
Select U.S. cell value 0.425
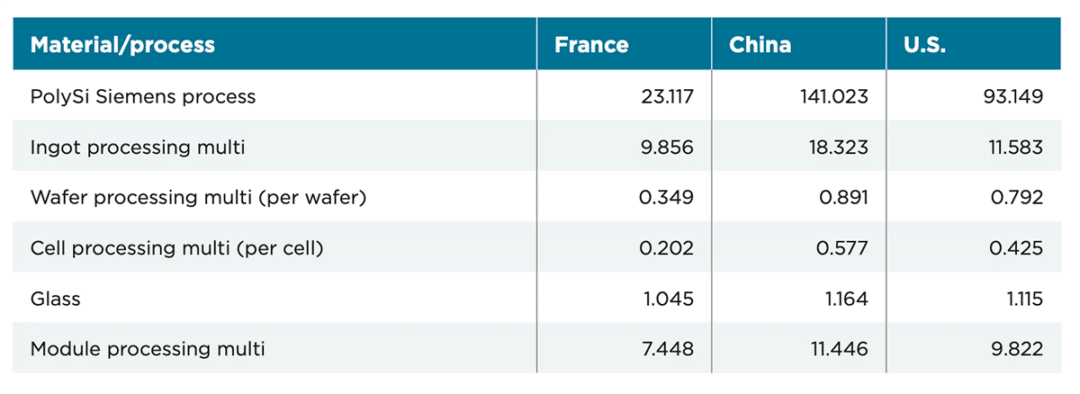[1015, 249]
